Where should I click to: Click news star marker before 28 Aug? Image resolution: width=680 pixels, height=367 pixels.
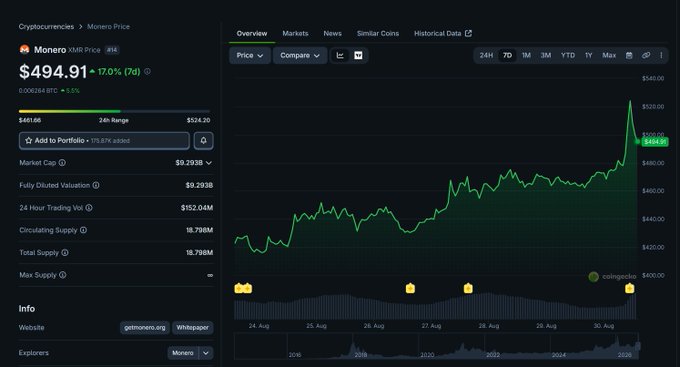tap(468, 288)
